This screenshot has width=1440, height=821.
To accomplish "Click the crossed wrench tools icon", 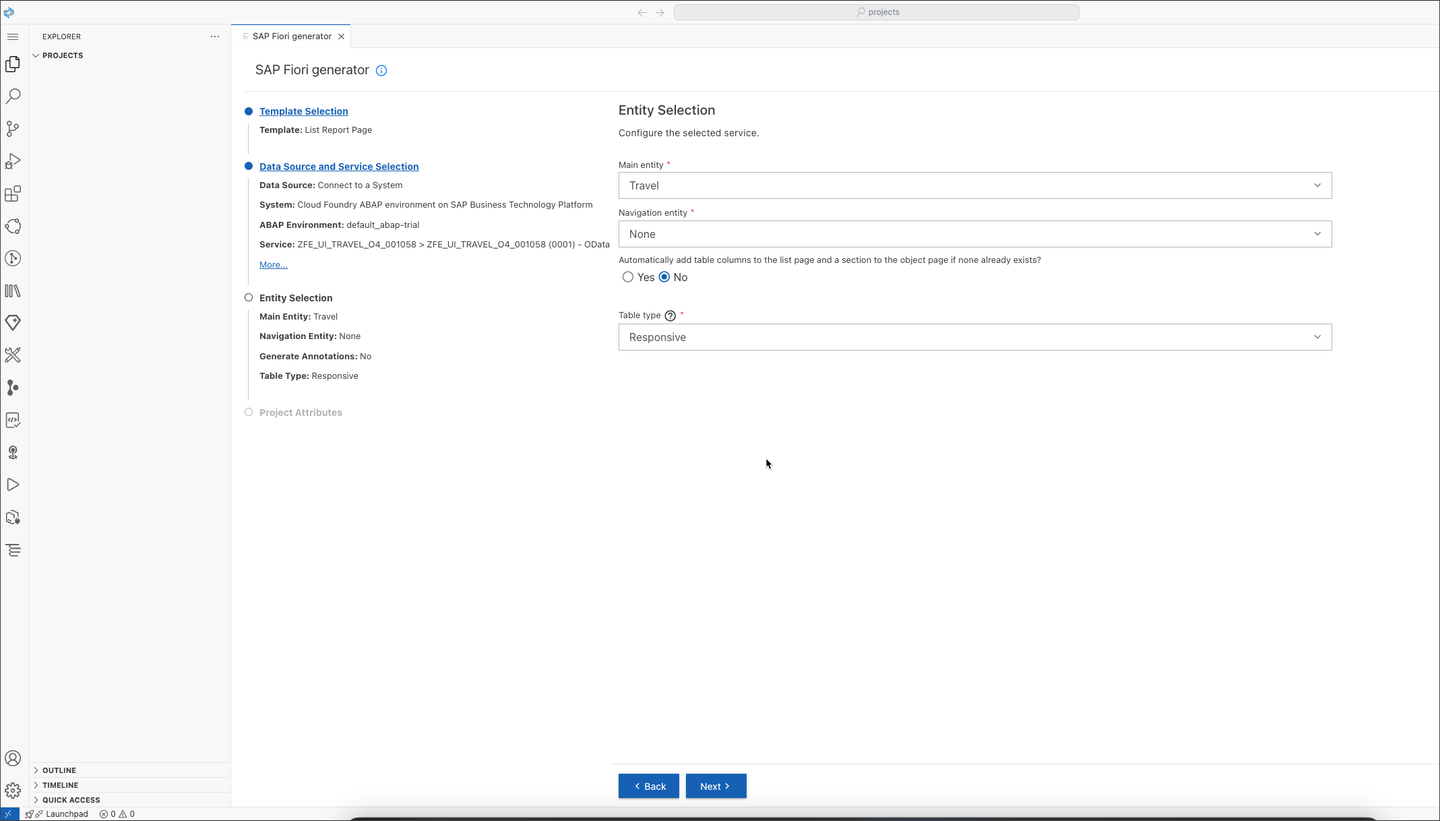I will click(x=13, y=355).
